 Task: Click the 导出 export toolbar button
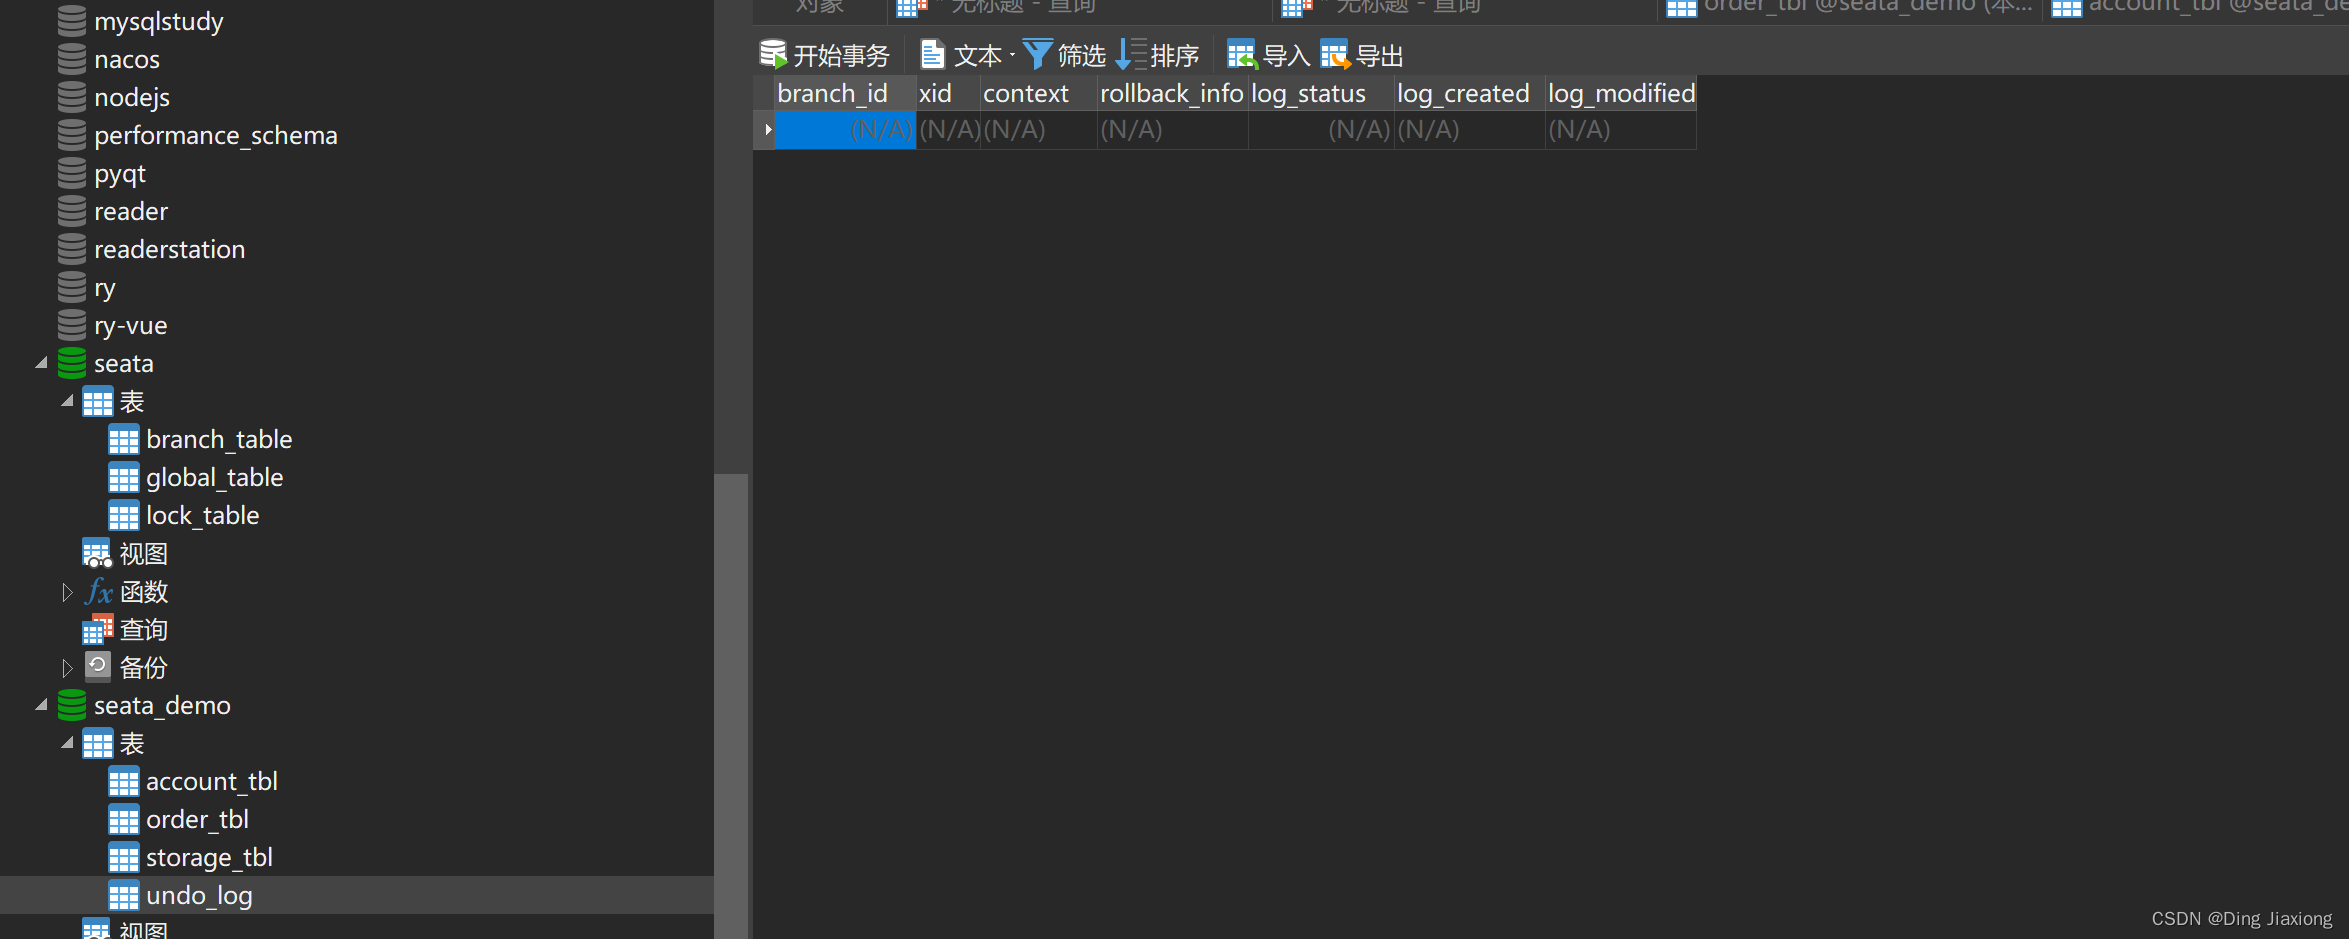tap(1362, 55)
